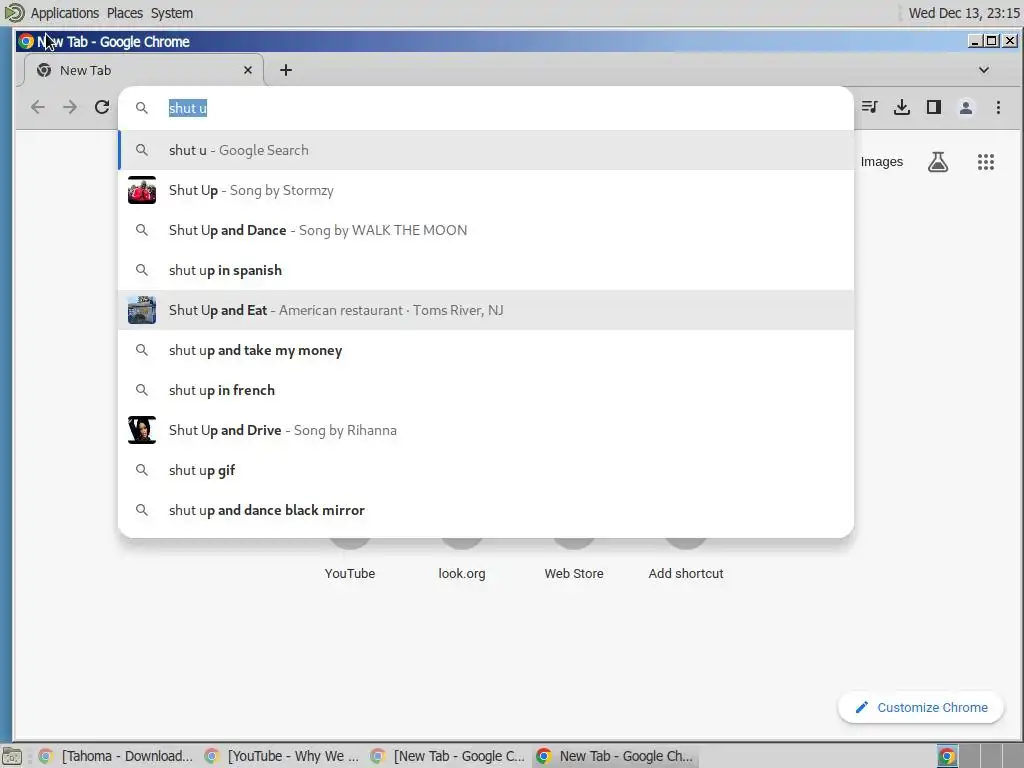
Task: Choose 'shut up and take my money'
Action: click(x=486, y=350)
